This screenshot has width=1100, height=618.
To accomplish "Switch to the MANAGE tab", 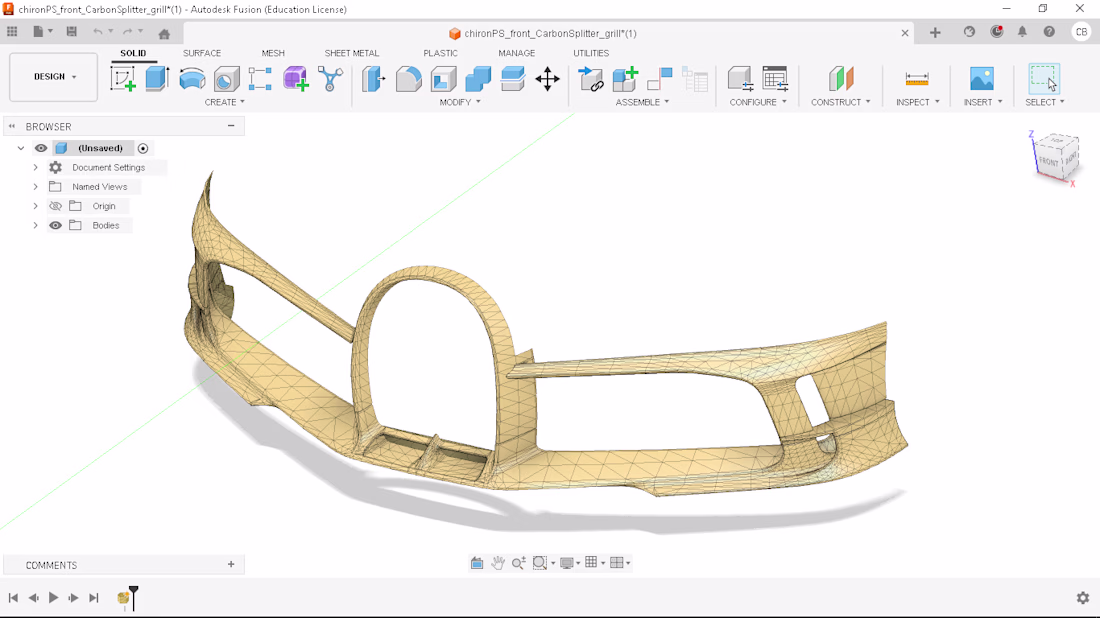I will [516, 53].
